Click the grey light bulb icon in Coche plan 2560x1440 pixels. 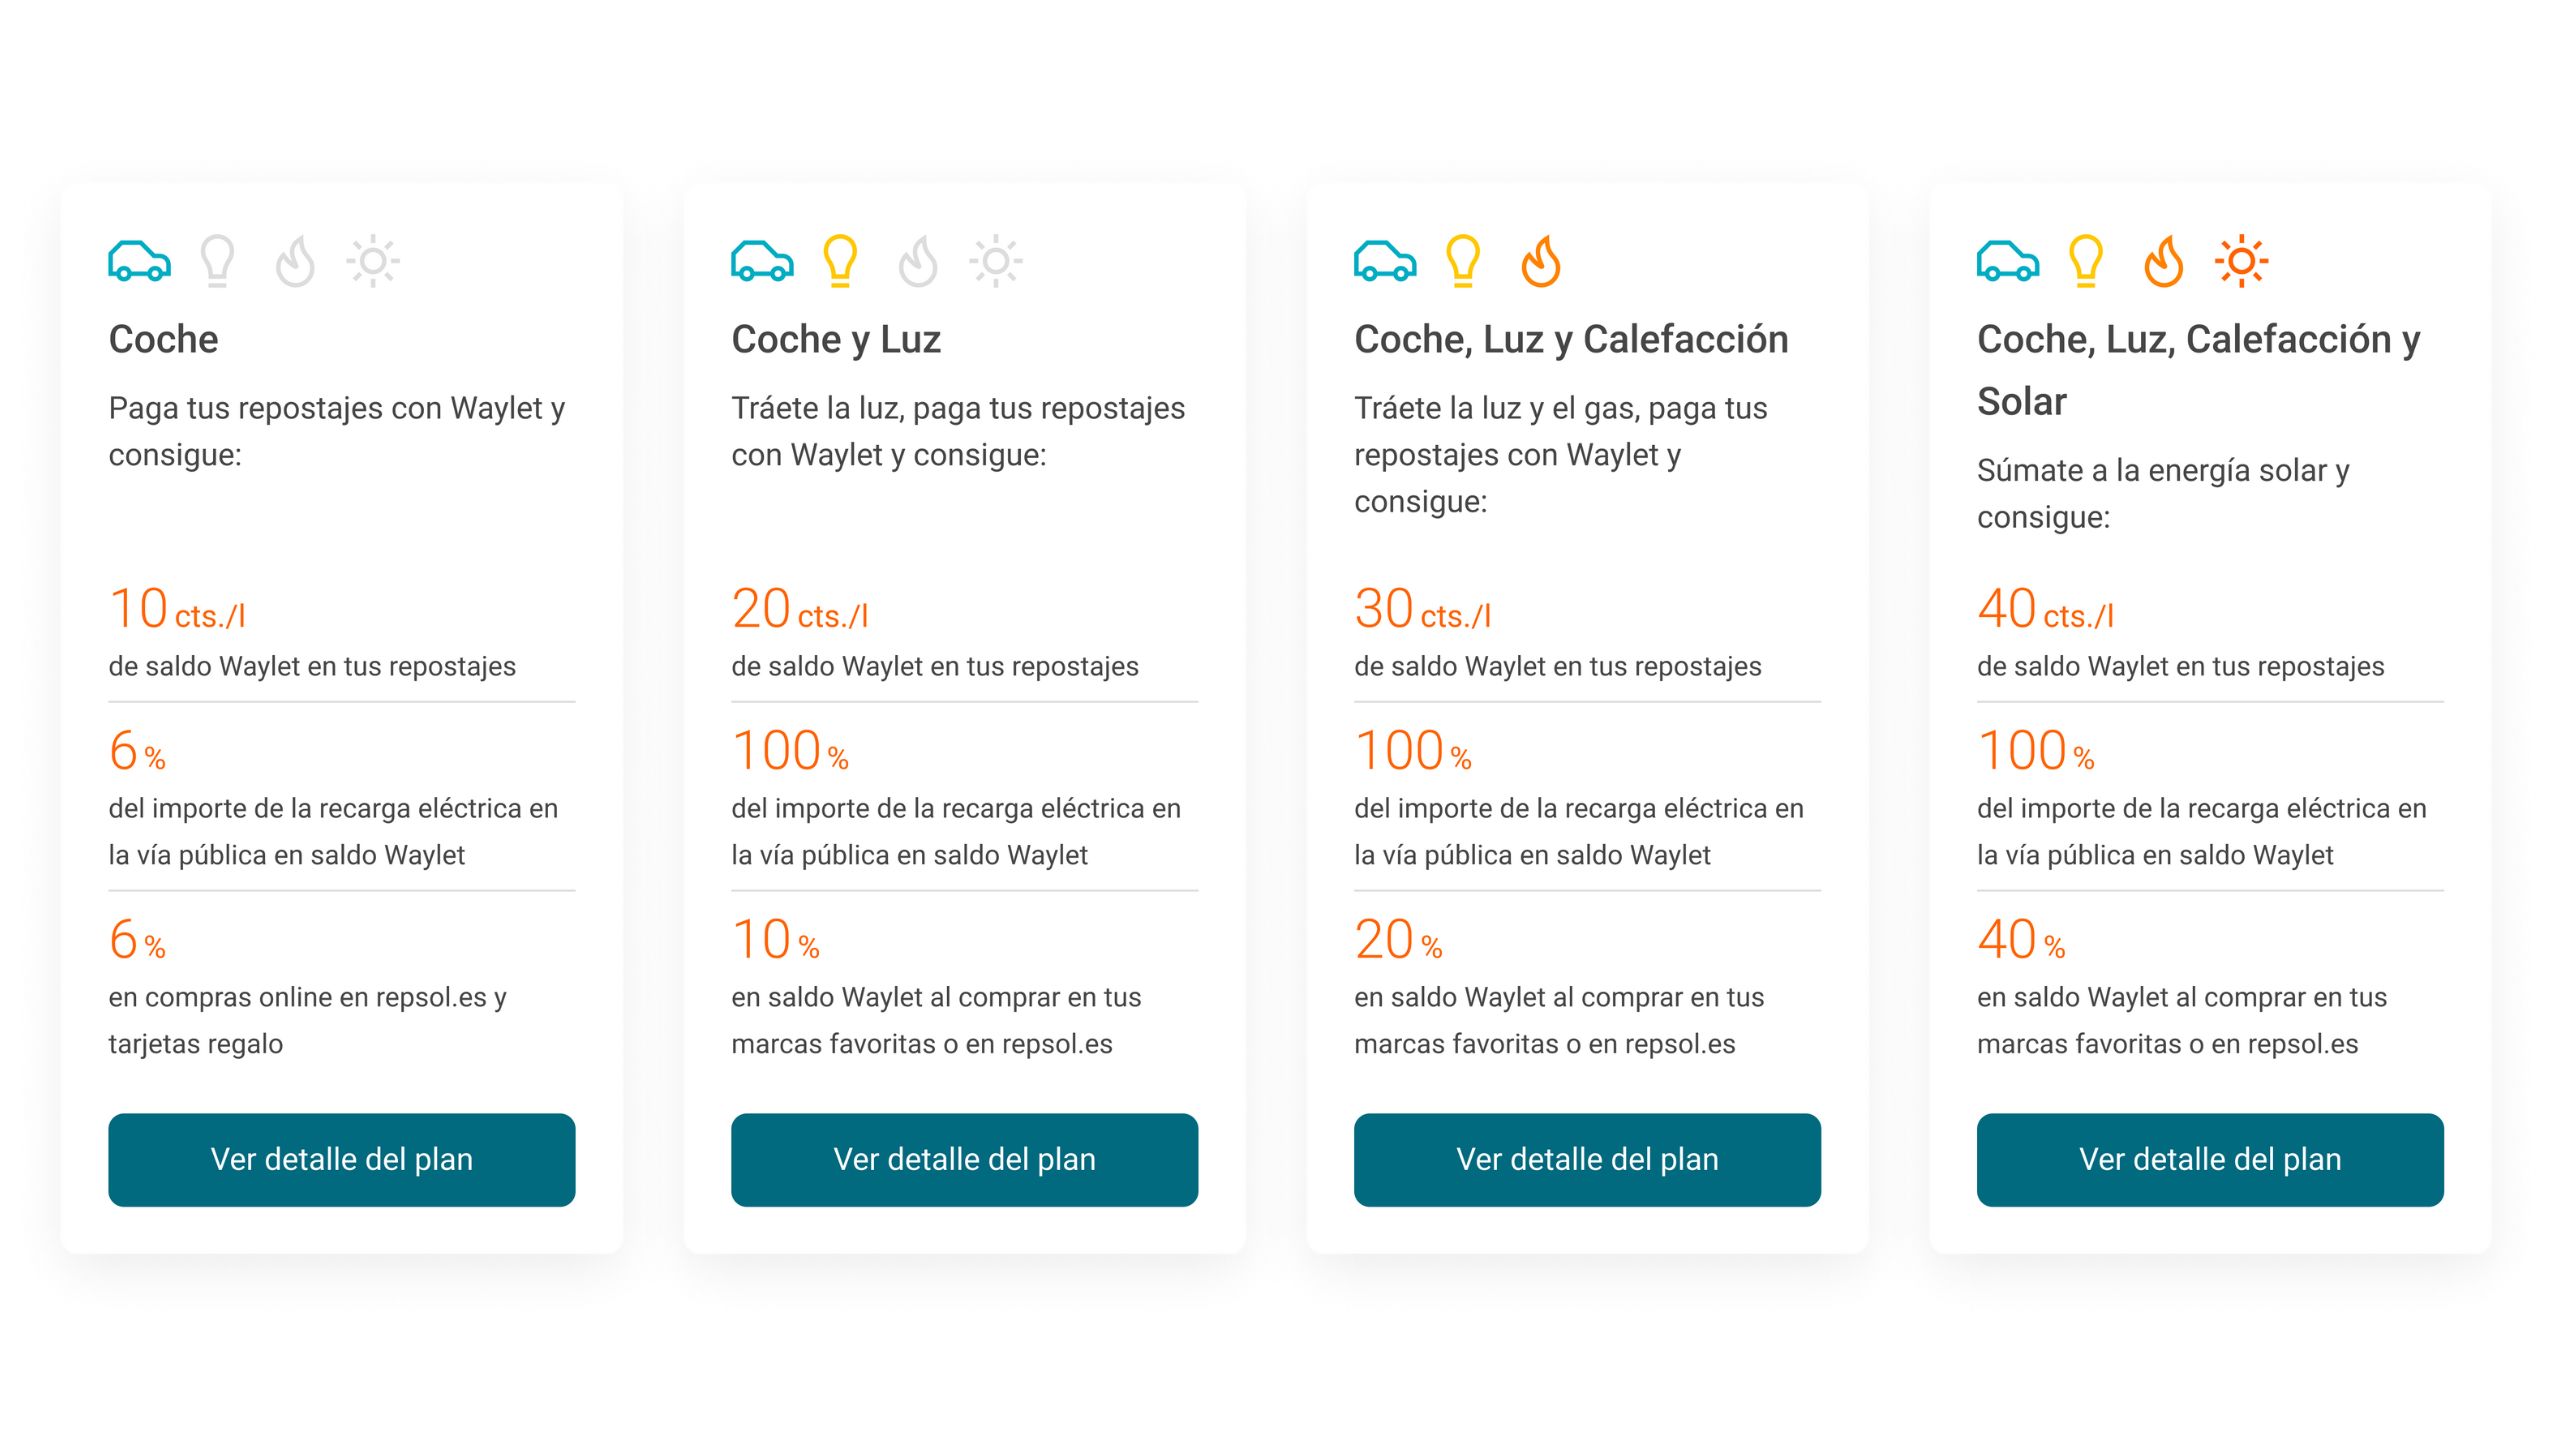click(217, 261)
